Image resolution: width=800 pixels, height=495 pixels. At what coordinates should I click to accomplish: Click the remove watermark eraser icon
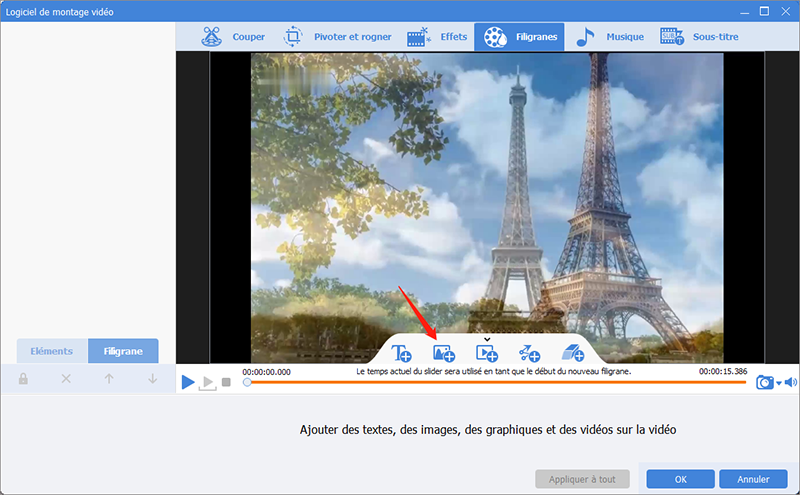[572, 352]
